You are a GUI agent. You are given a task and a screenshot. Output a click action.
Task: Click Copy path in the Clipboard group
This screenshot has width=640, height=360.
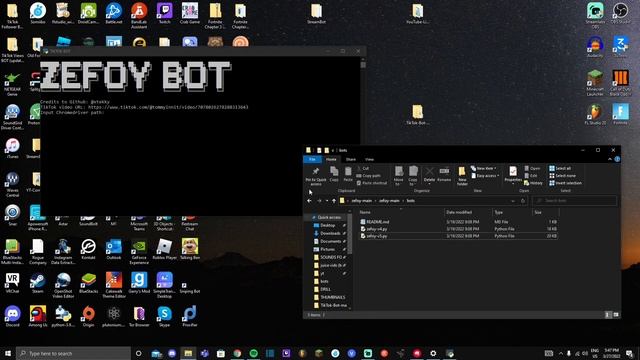pos(369,176)
